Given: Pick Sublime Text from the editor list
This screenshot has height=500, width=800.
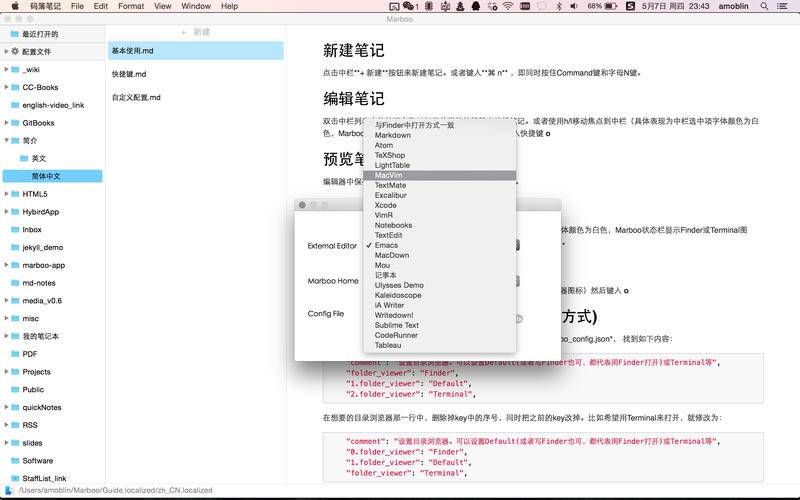Looking at the screenshot, I should coord(439,325).
